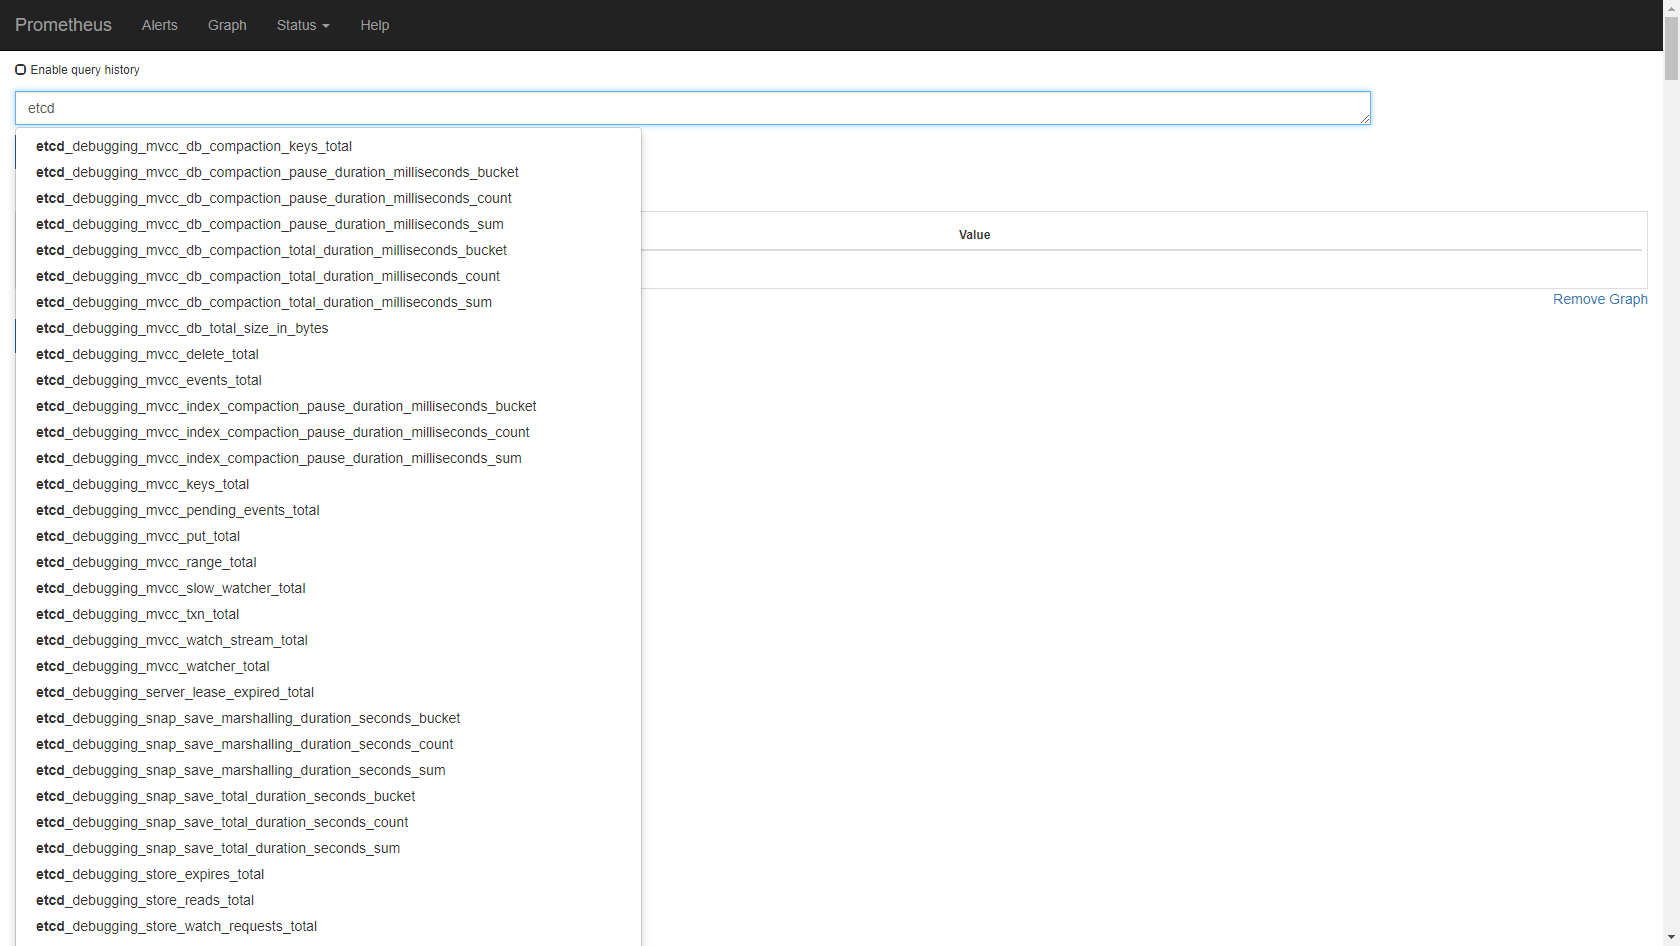Choose etcd_debugging_store_reads_total suggestion
The height and width of the screenshot is (946, 1680).
click(x=145, y=900)
